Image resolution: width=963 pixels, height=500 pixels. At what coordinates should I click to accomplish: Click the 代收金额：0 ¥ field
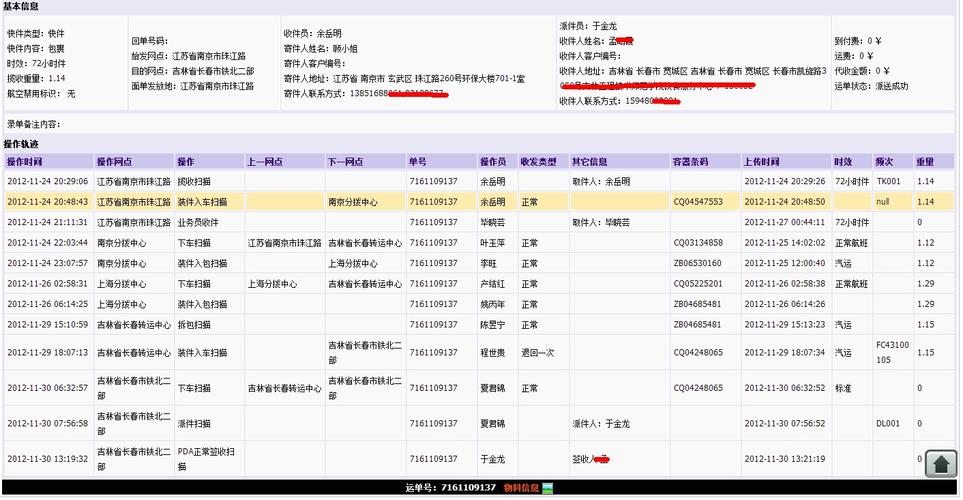(x=862, y=71)
